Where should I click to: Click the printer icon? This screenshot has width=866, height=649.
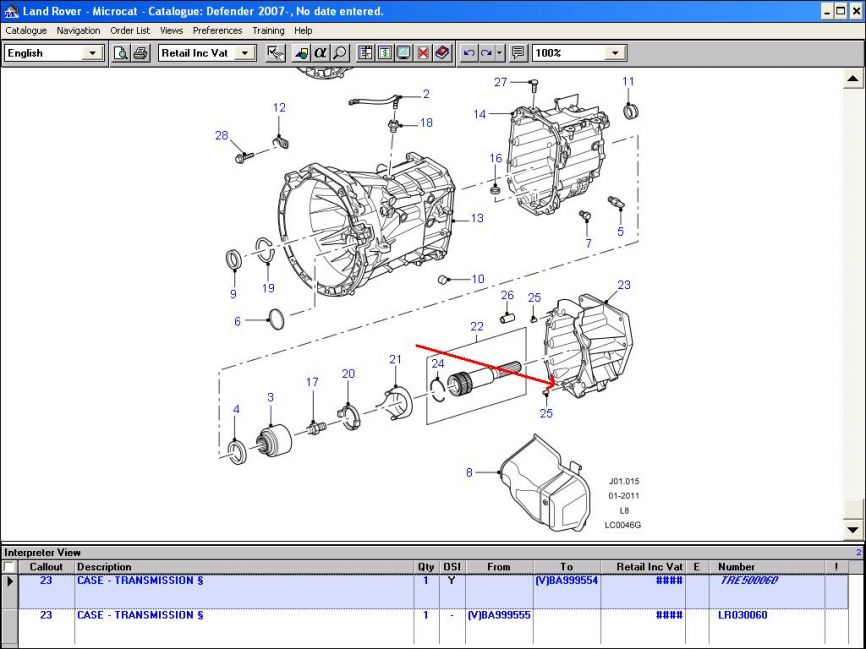(140, 53)
